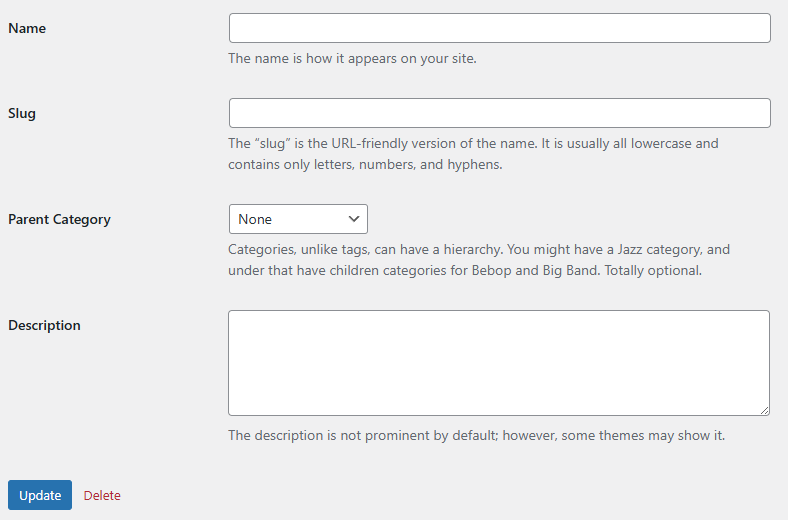Click the help text below Name field

pyautogui.click(x=352, y=58)
